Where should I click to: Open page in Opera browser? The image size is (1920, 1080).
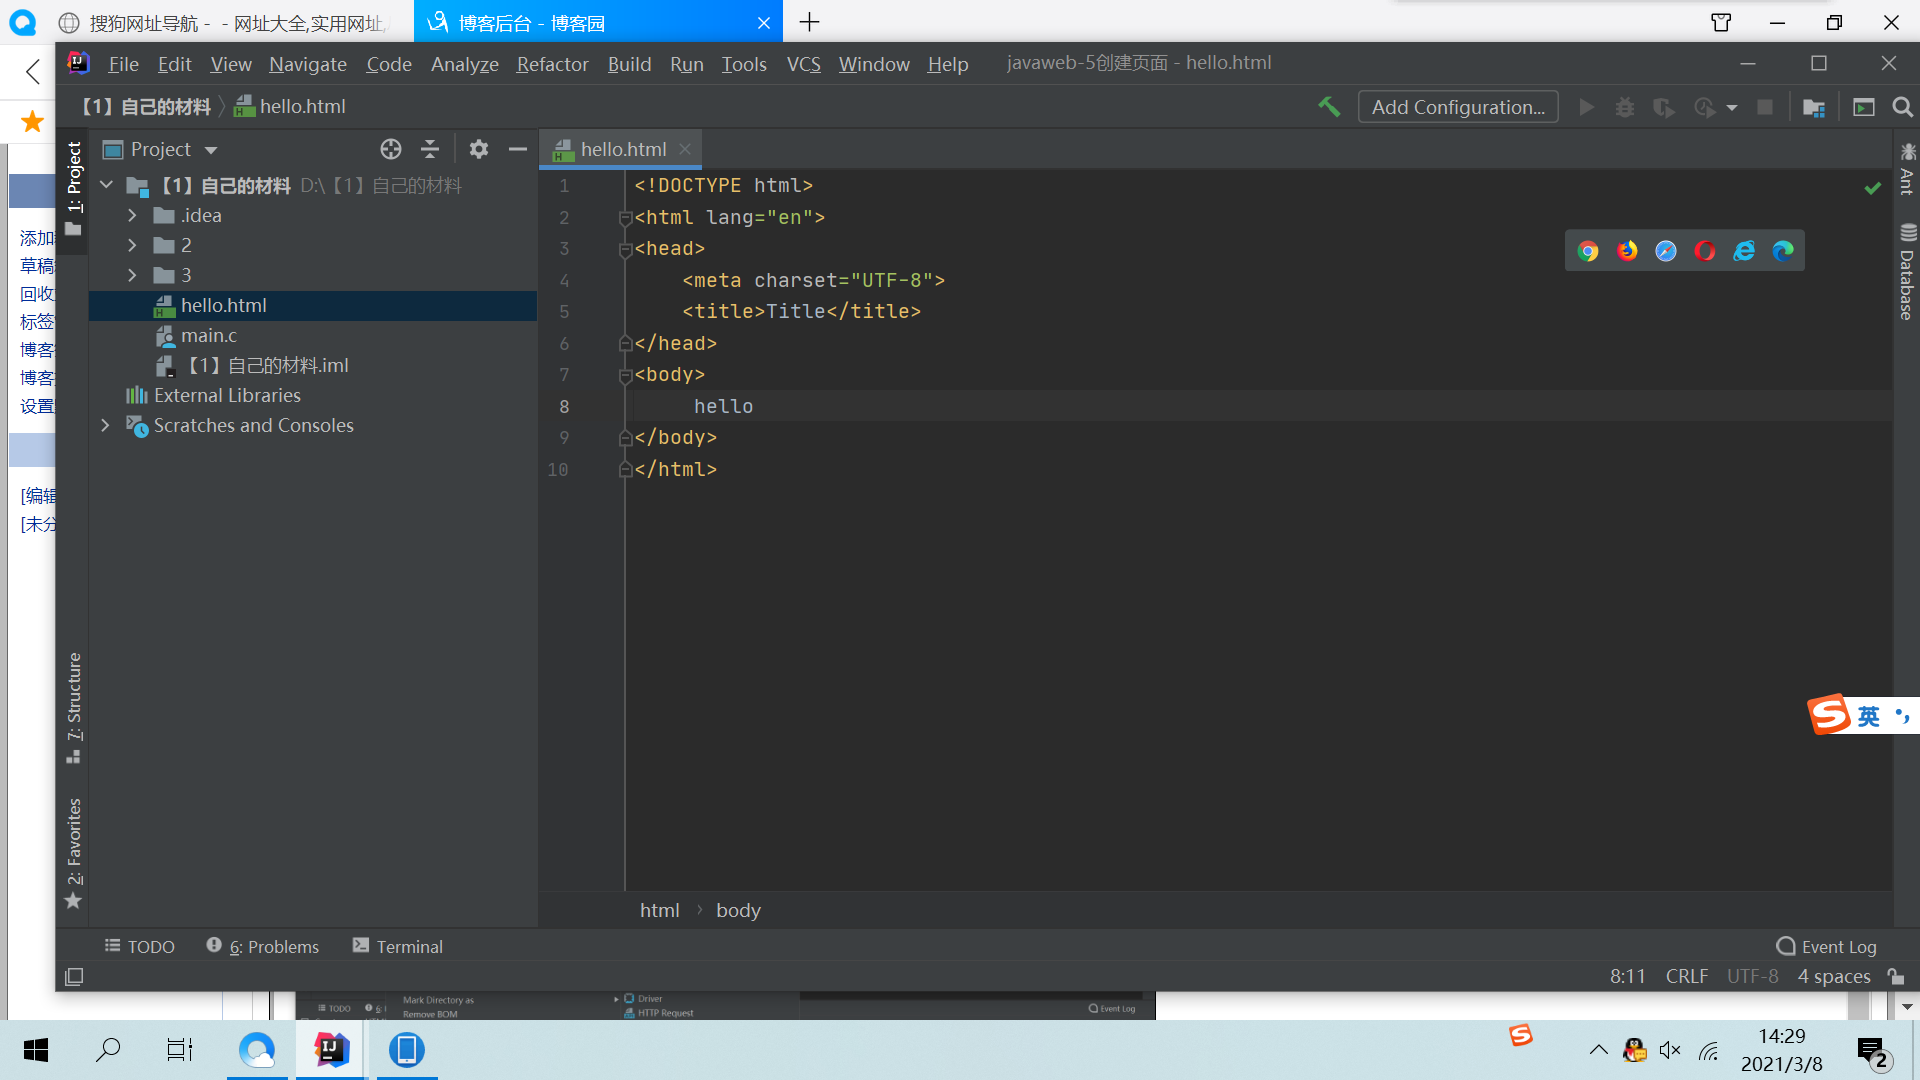coord(1705,251)
